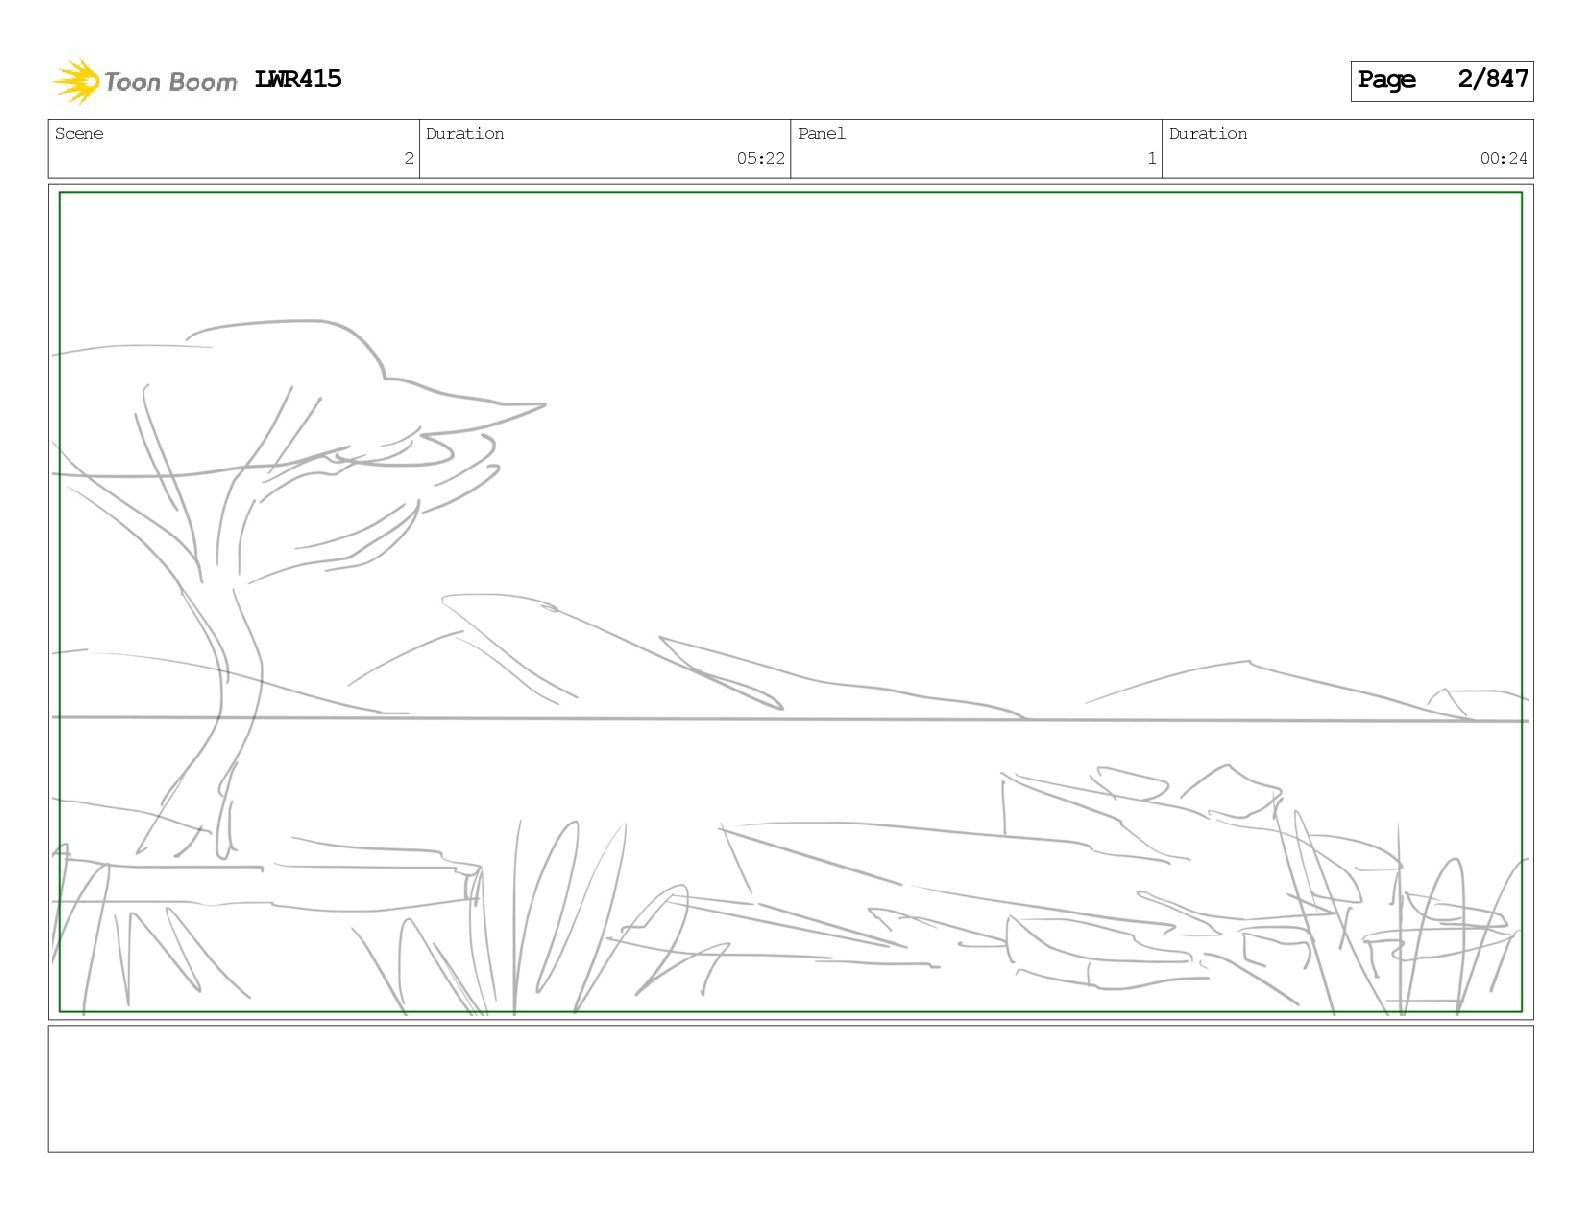Click the scene Duration field 05:22
The image size is (1584, 1224).
(605, 149)
